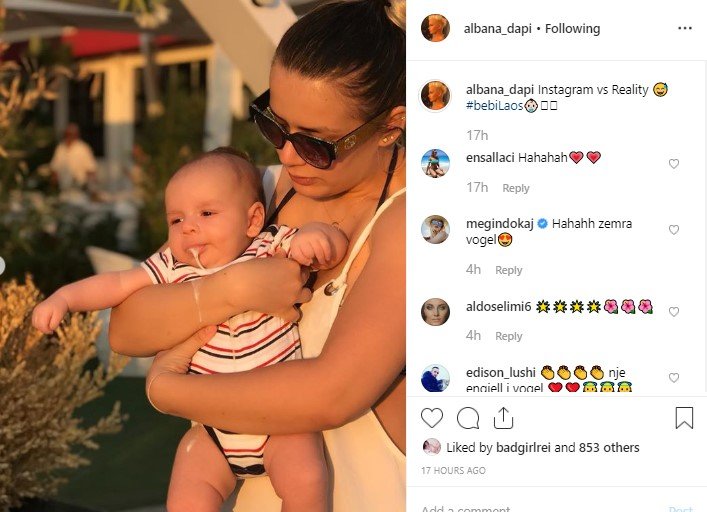Open megindokaj's profile avatar
This screenshot has height=512, width=707.
coord(435,230)
